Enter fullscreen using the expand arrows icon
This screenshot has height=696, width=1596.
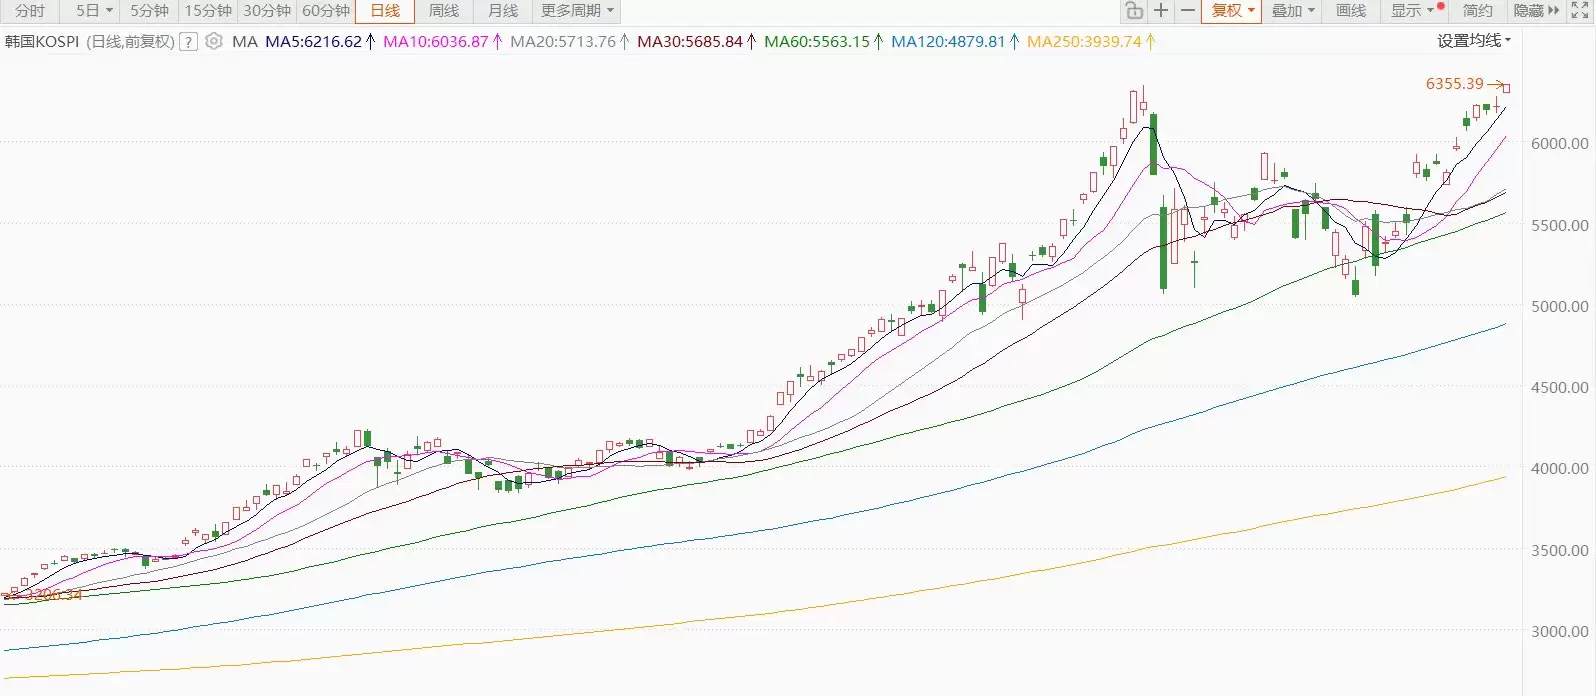pos(1580,11)
